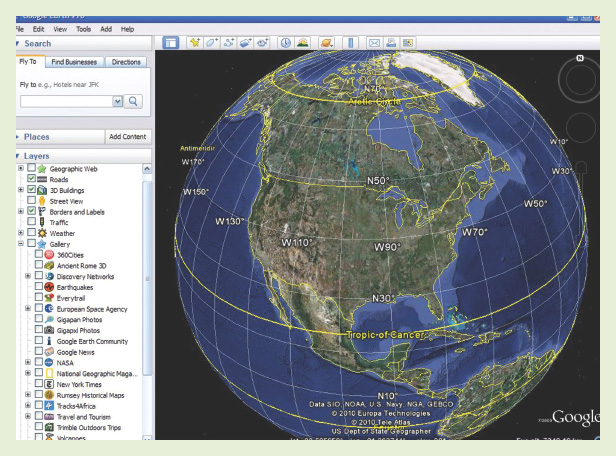
Task: Uncheck the Roads layer
Action: pyautogui.click(x=32, y=179)
